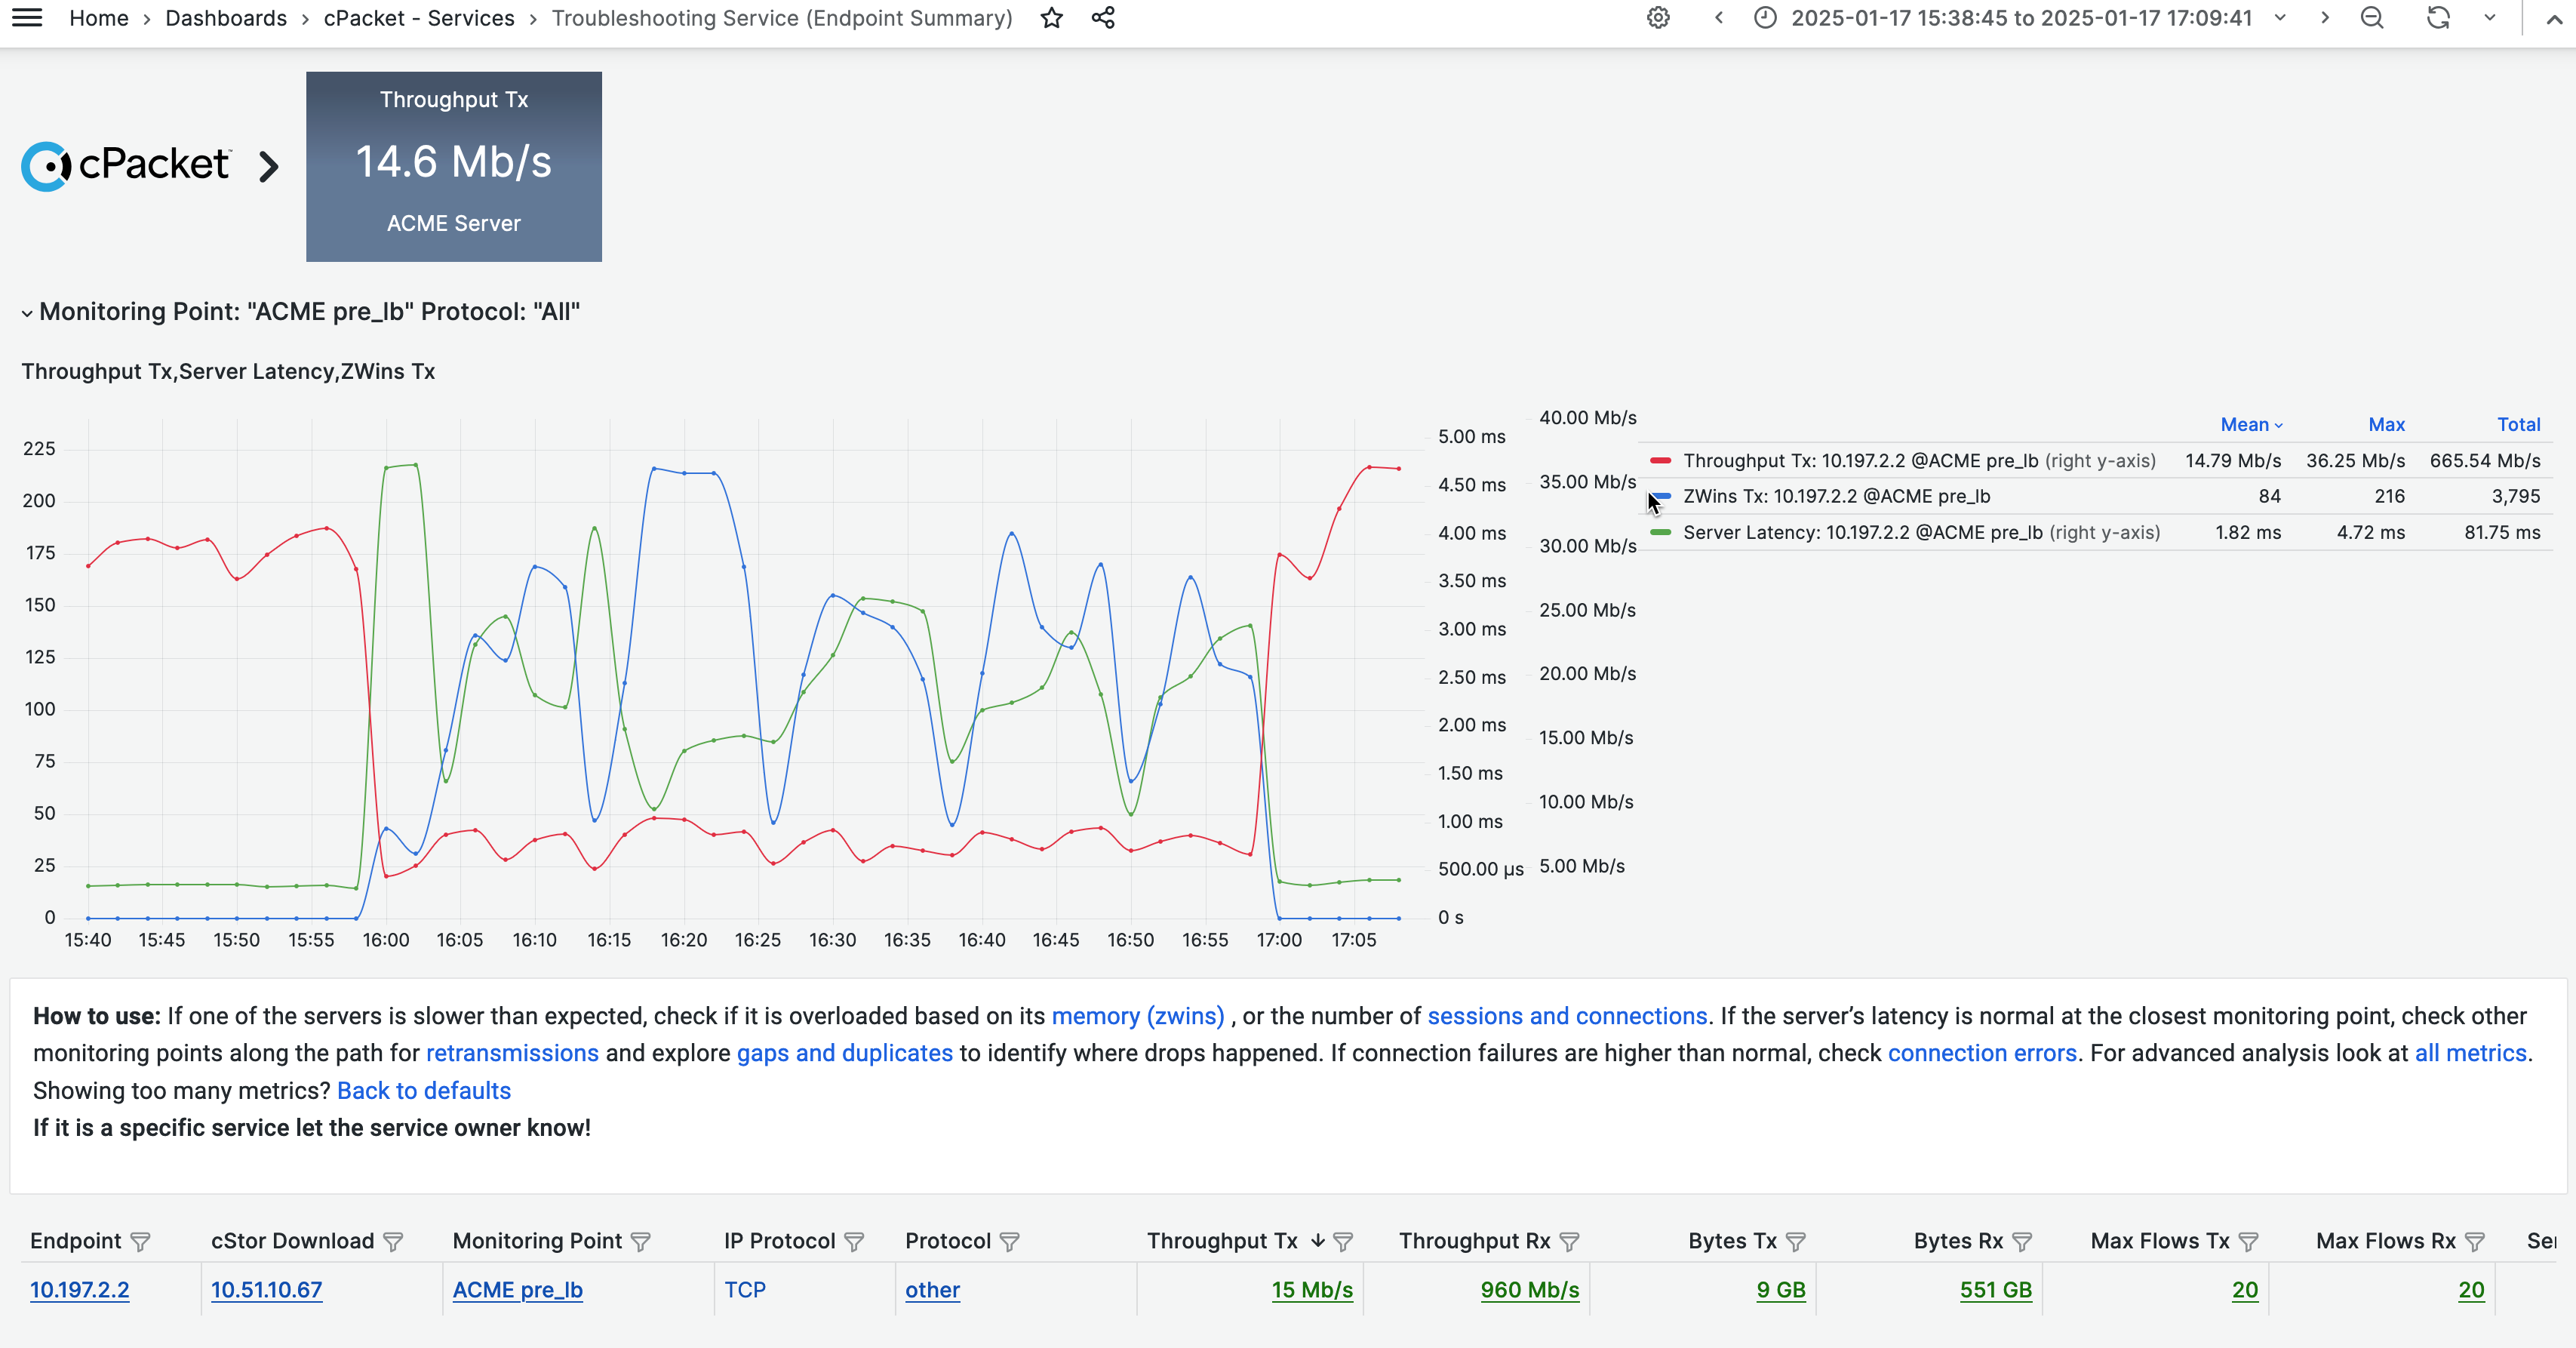Screen dimensions: 2576x1348
Task: Open ACME pre_lb monitoring point link
Action: [518, 1290]
